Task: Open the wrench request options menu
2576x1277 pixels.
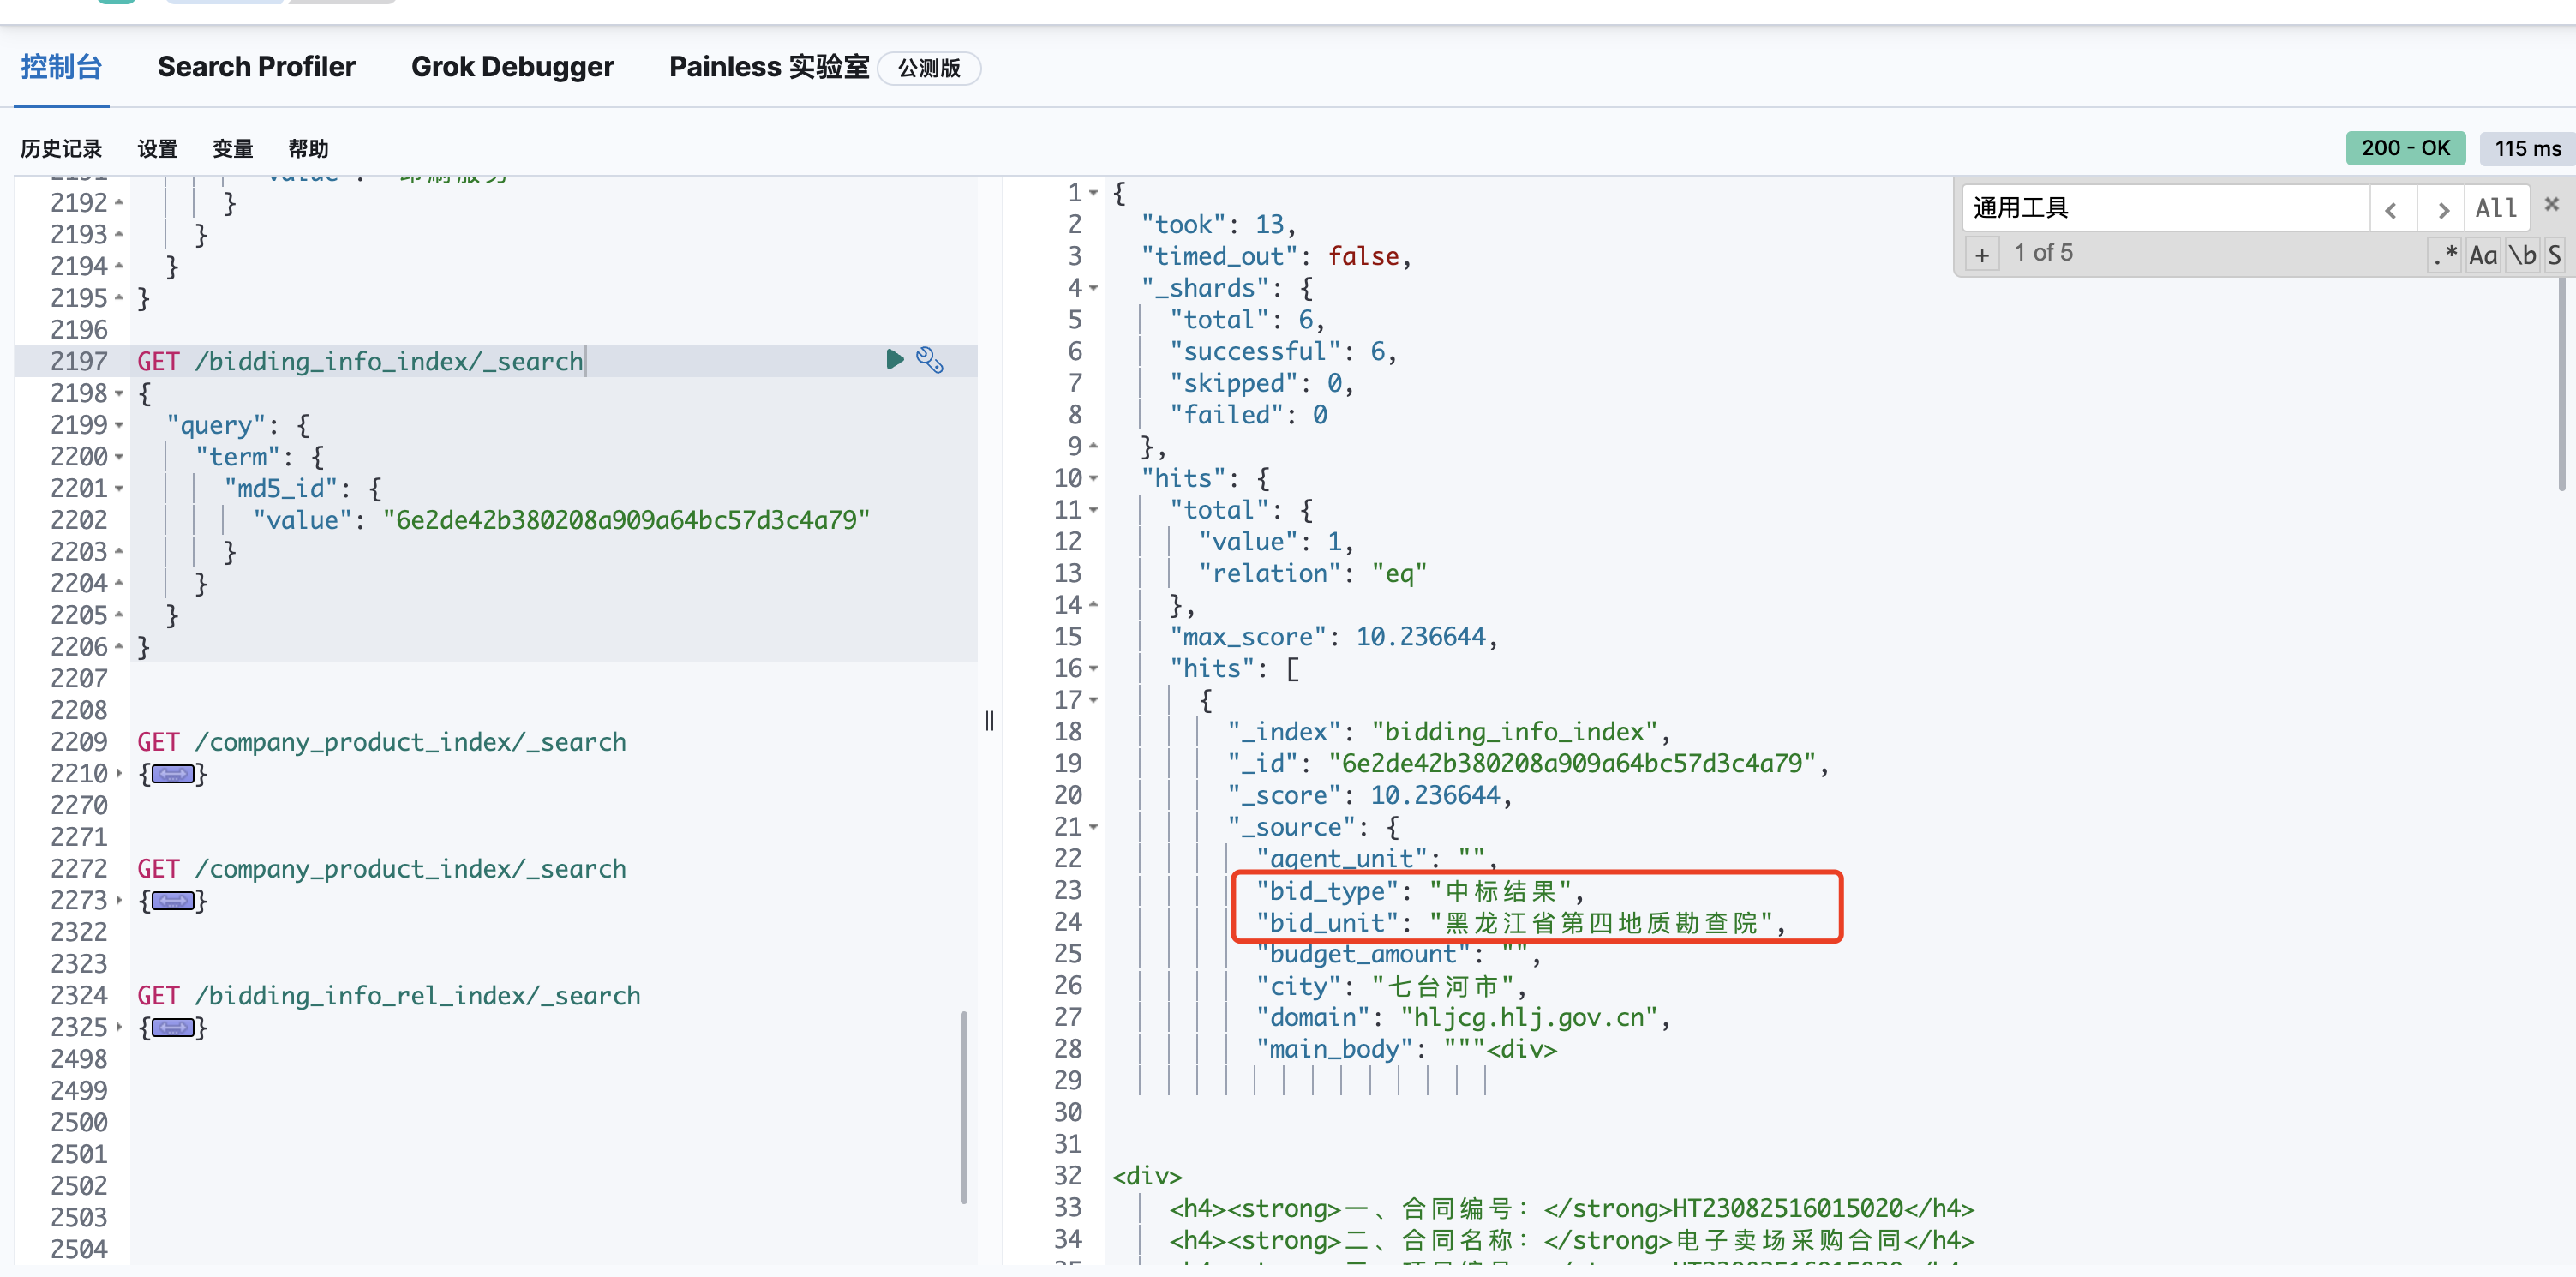Action: [x=930, y=360]
